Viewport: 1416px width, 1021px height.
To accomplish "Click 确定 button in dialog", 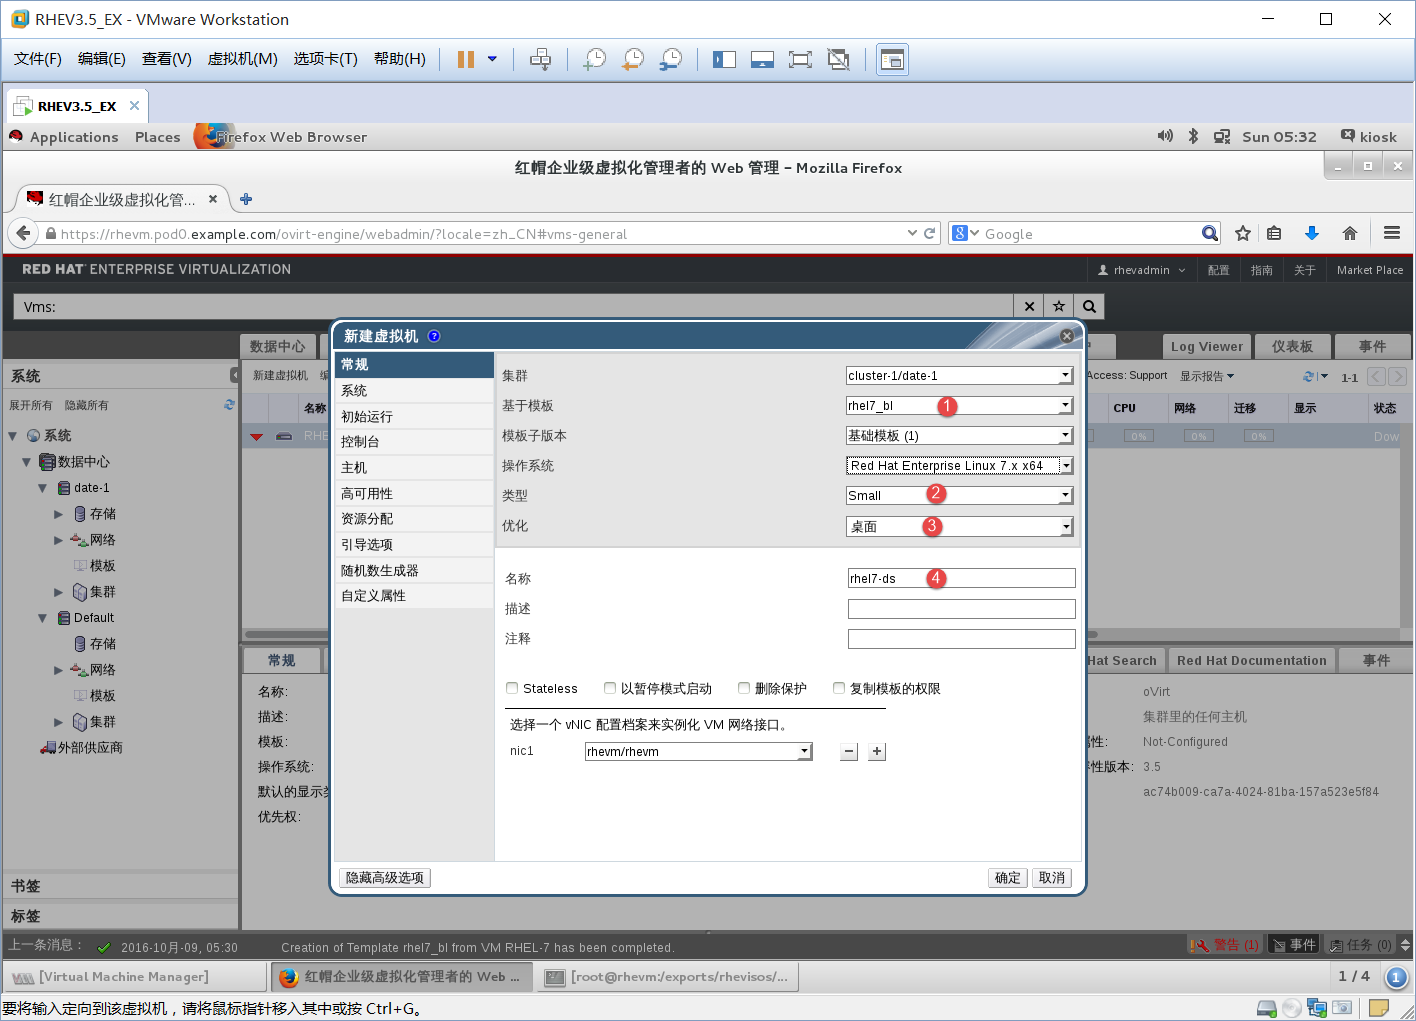I will (x=1007, y=878).
